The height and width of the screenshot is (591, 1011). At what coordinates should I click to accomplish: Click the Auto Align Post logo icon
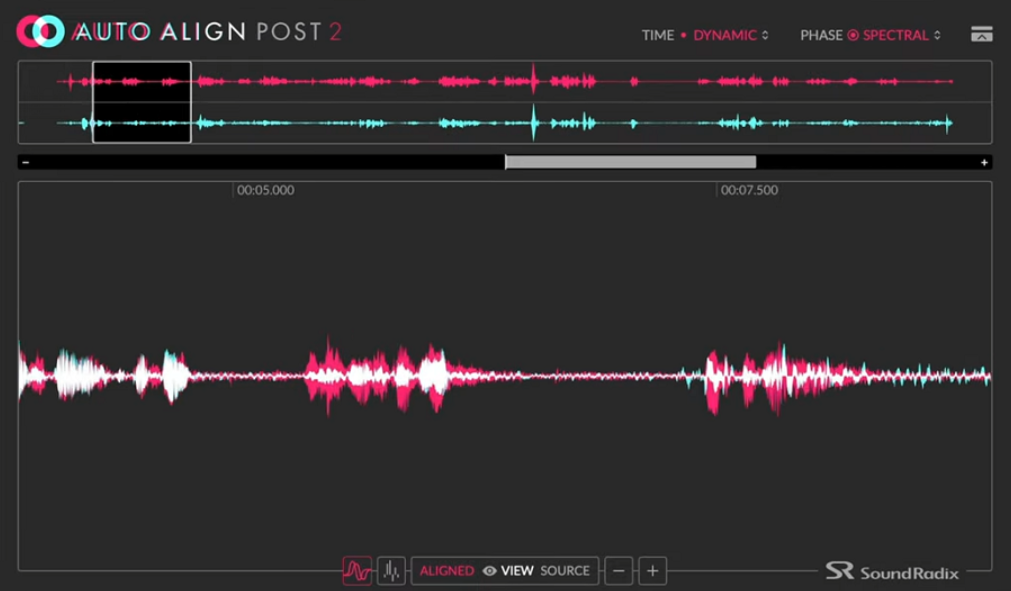pos(41,31)
